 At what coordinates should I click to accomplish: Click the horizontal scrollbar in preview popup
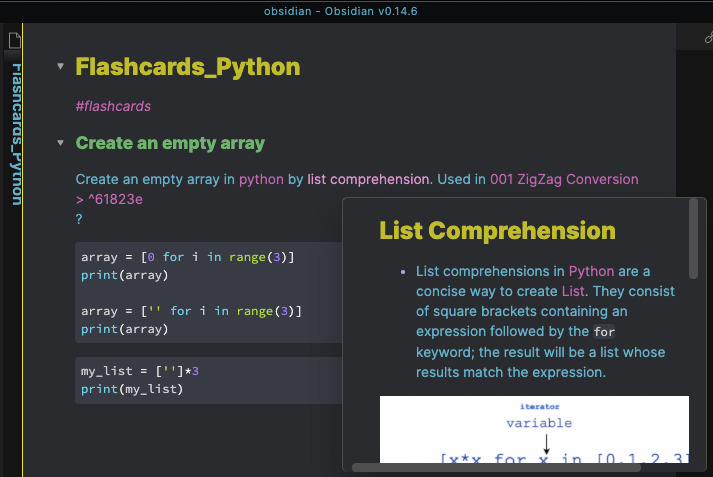(496, 467)
